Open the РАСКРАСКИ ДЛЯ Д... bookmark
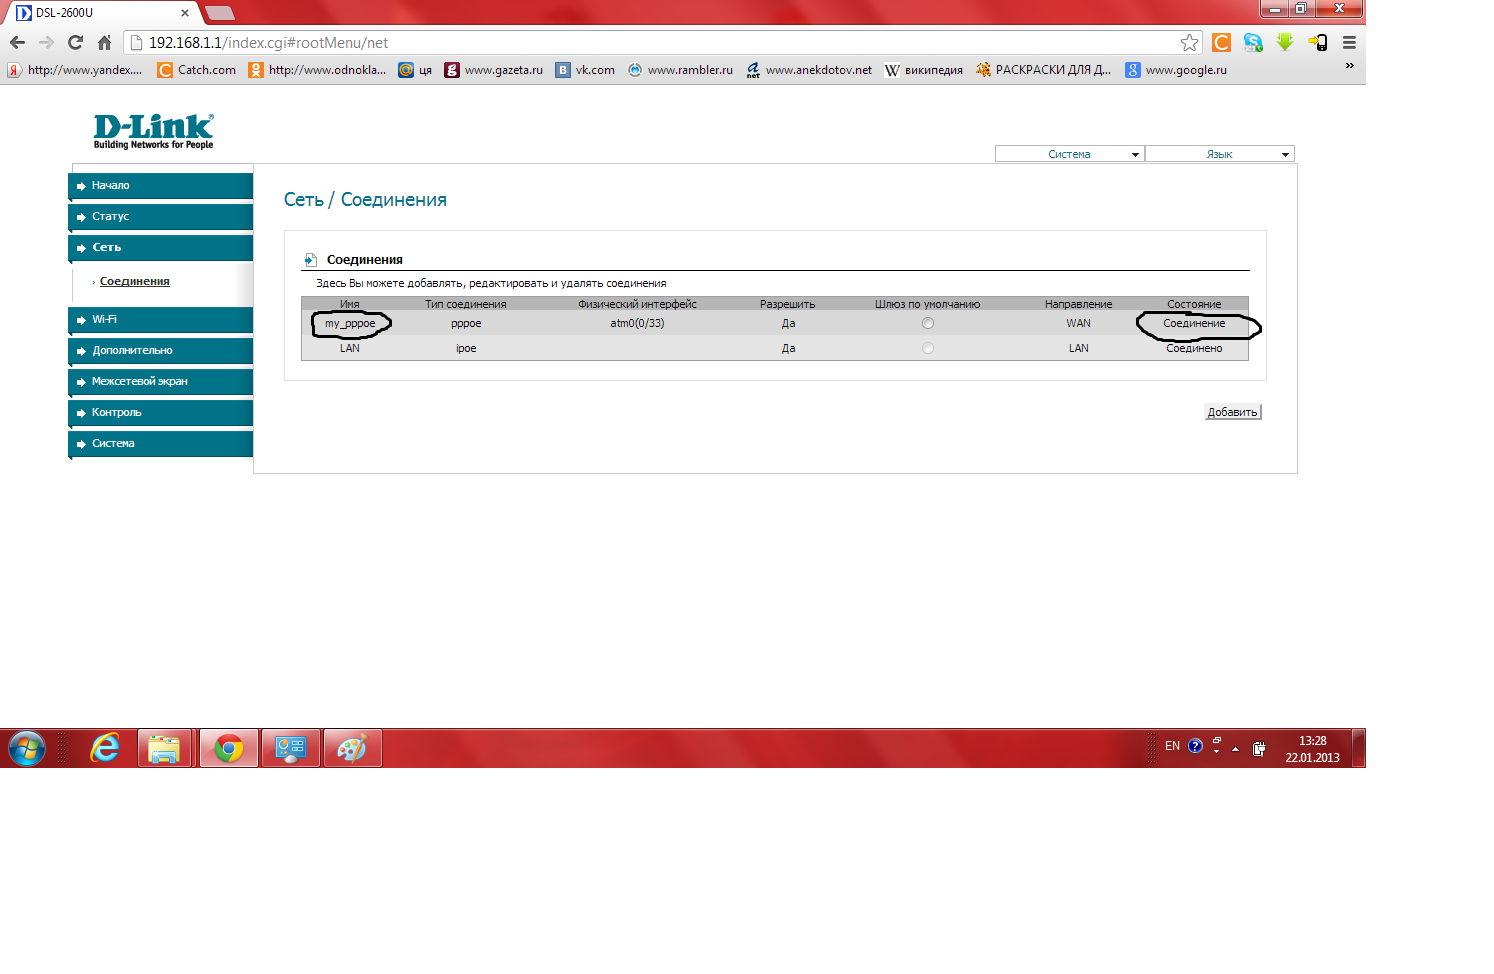The width and height of the screenshot is (1494, 974). pos(1043,70)
